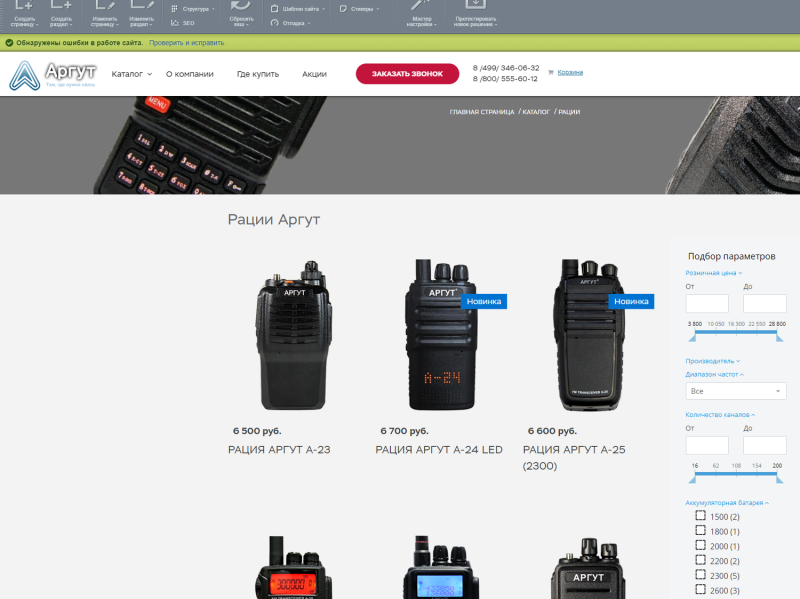The height and width of the screenshot is (599, 800).
Task: Click the 'Новинка' badge on А-25
Action: click(631, 302)
